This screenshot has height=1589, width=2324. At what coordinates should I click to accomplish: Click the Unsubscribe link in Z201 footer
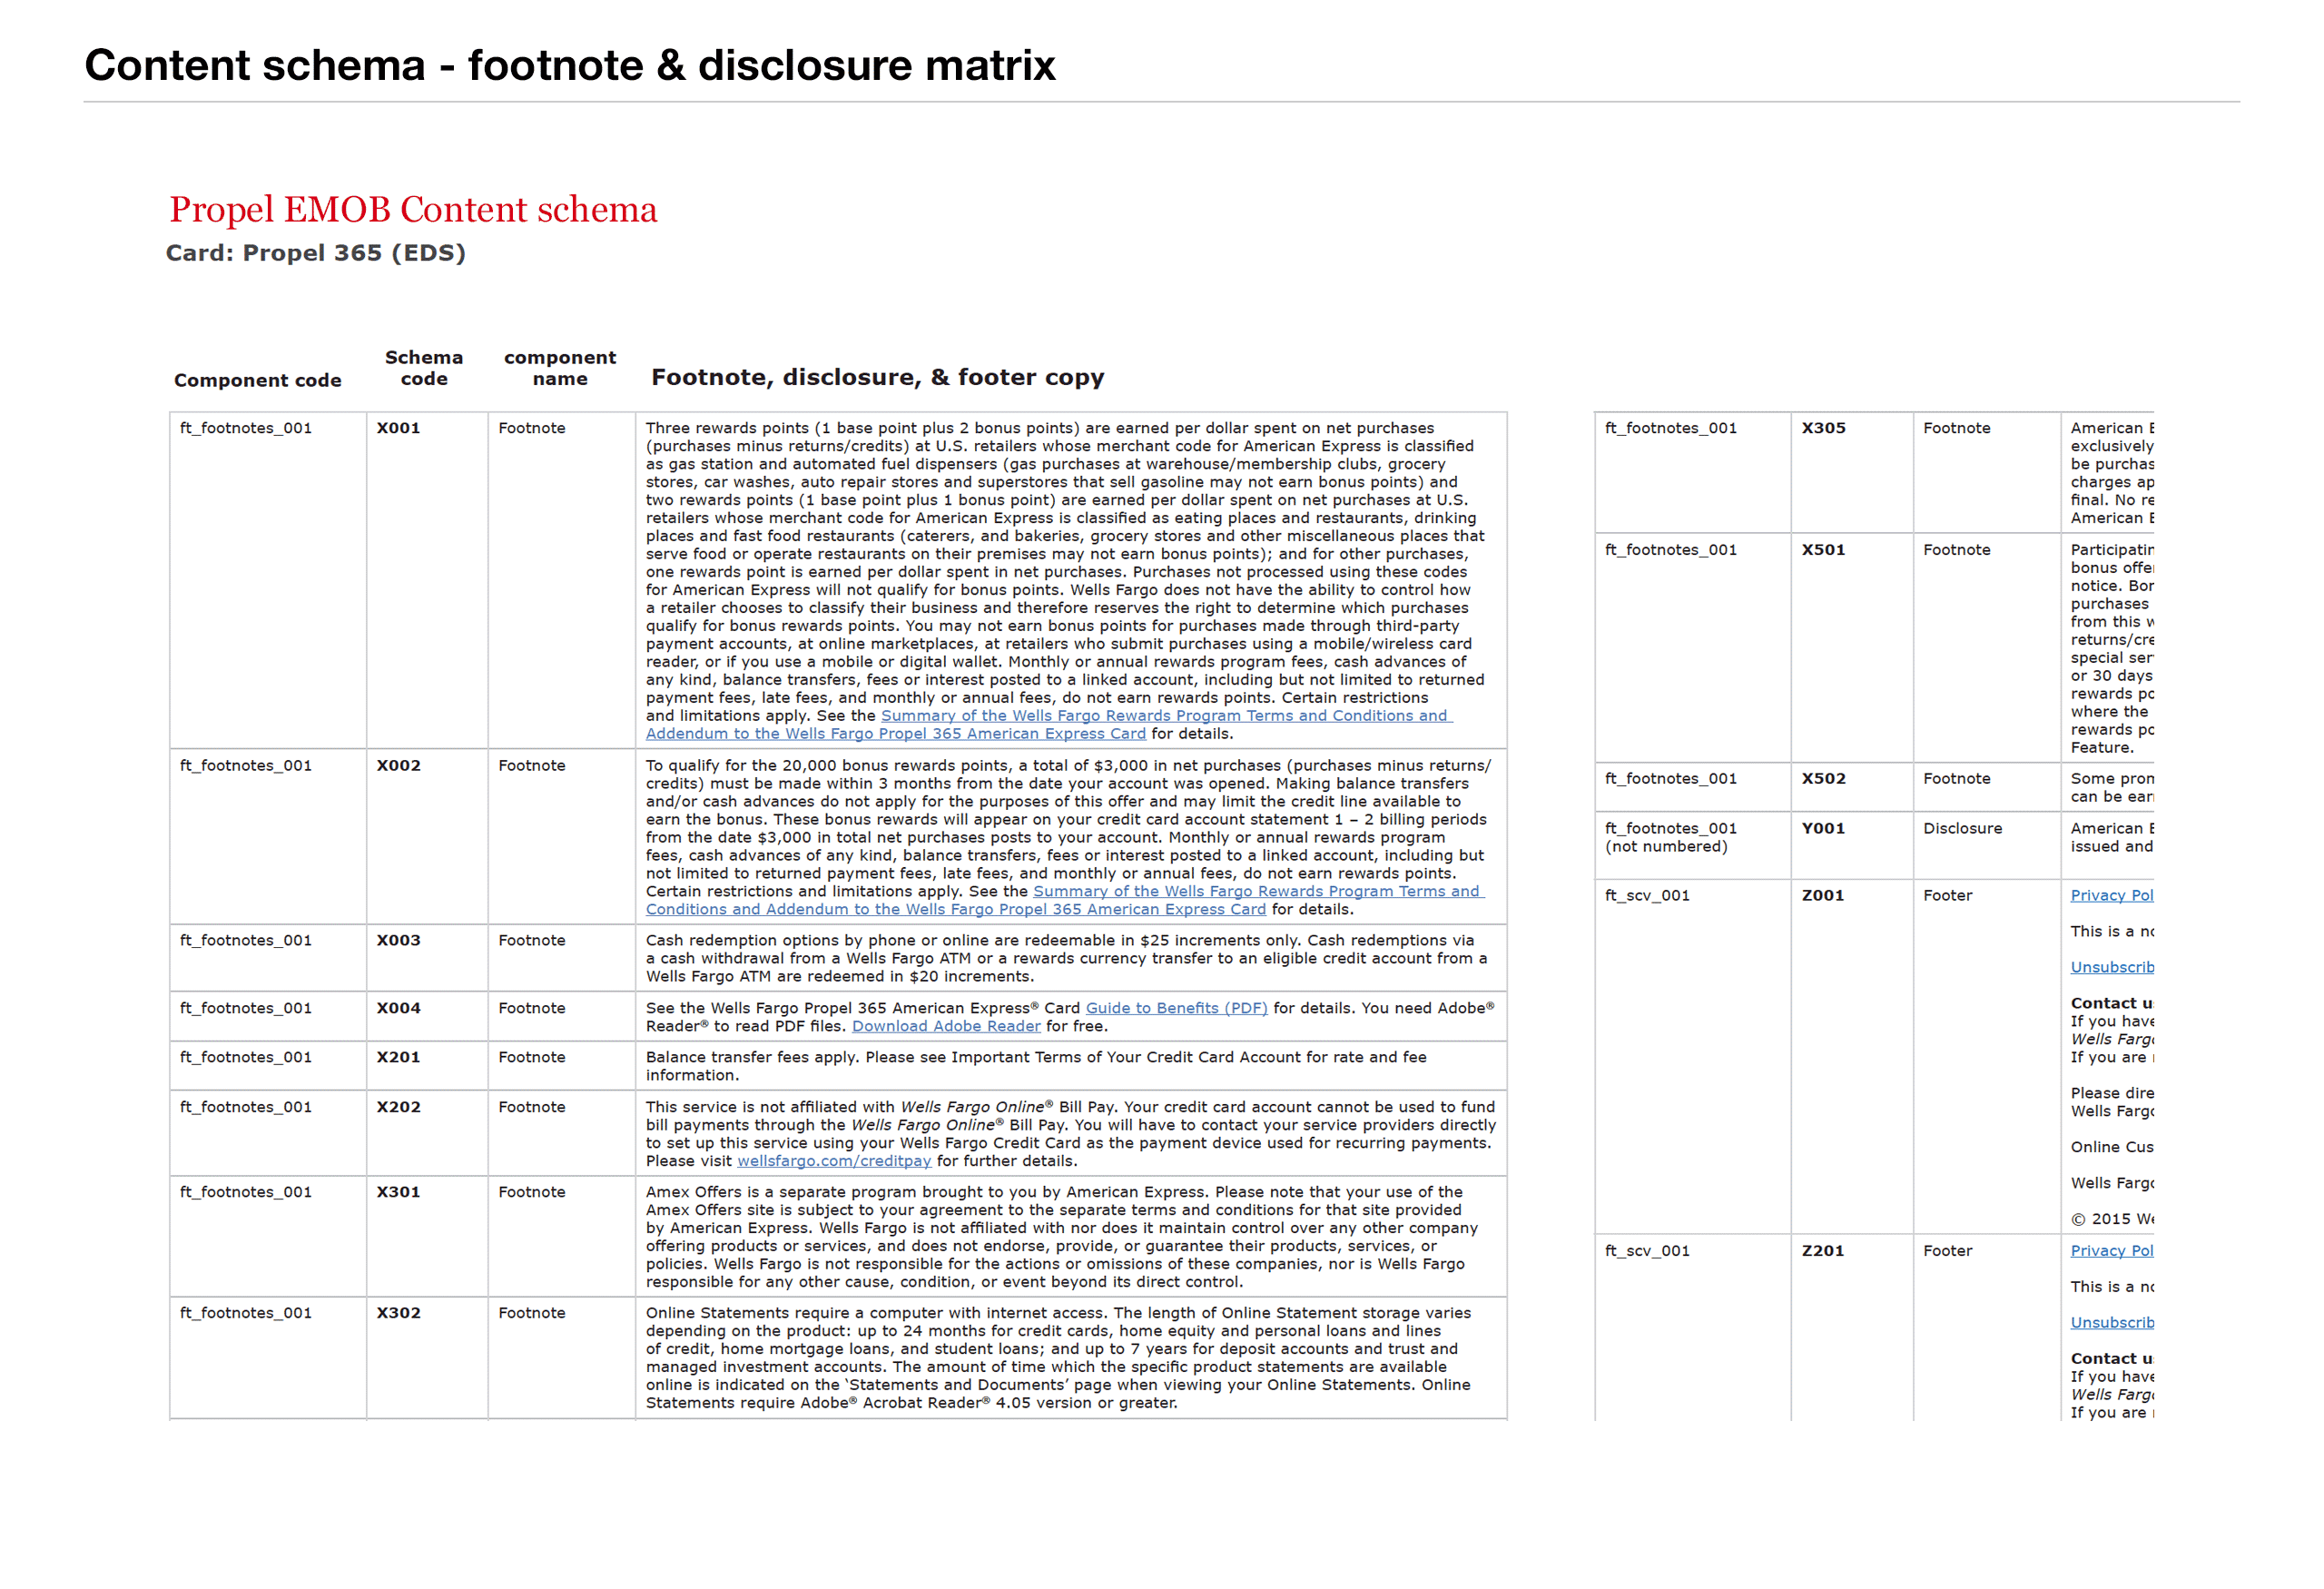point(2111,1322)
